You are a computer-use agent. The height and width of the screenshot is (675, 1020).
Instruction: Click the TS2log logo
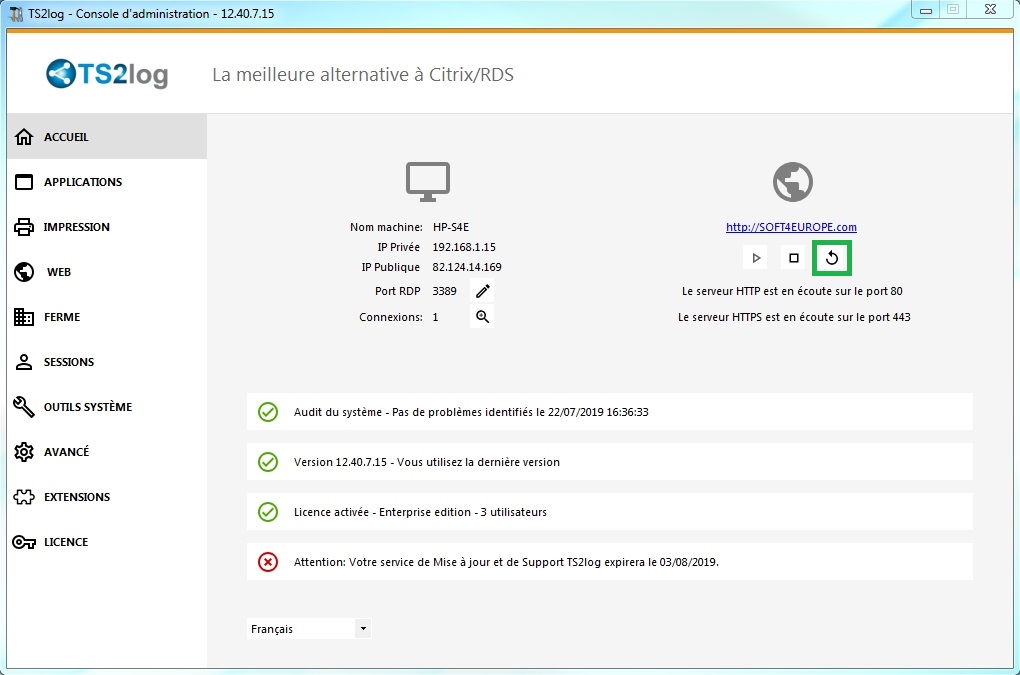pos(107,74)
